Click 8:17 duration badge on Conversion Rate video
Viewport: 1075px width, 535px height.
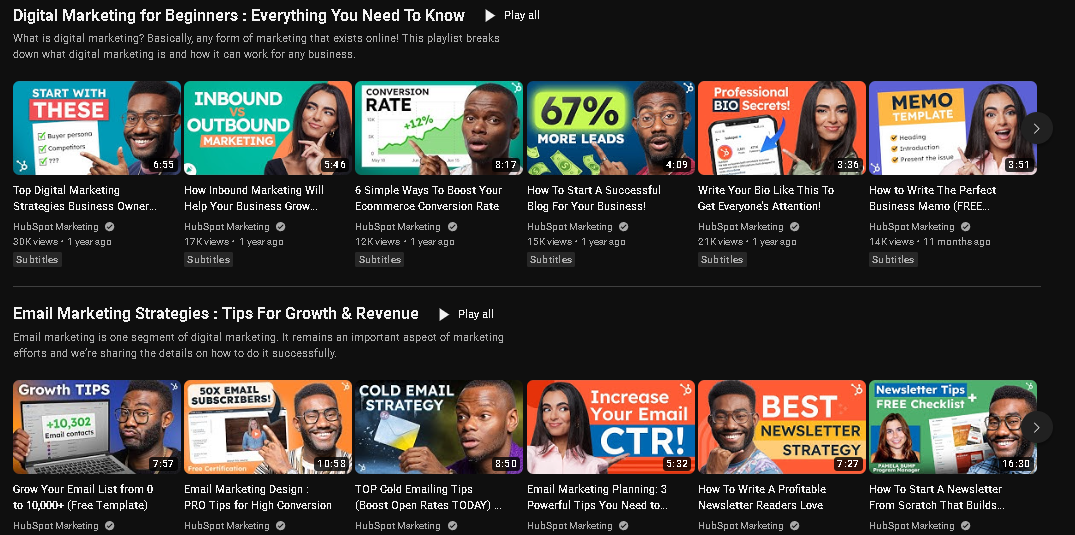coord(506,165)
